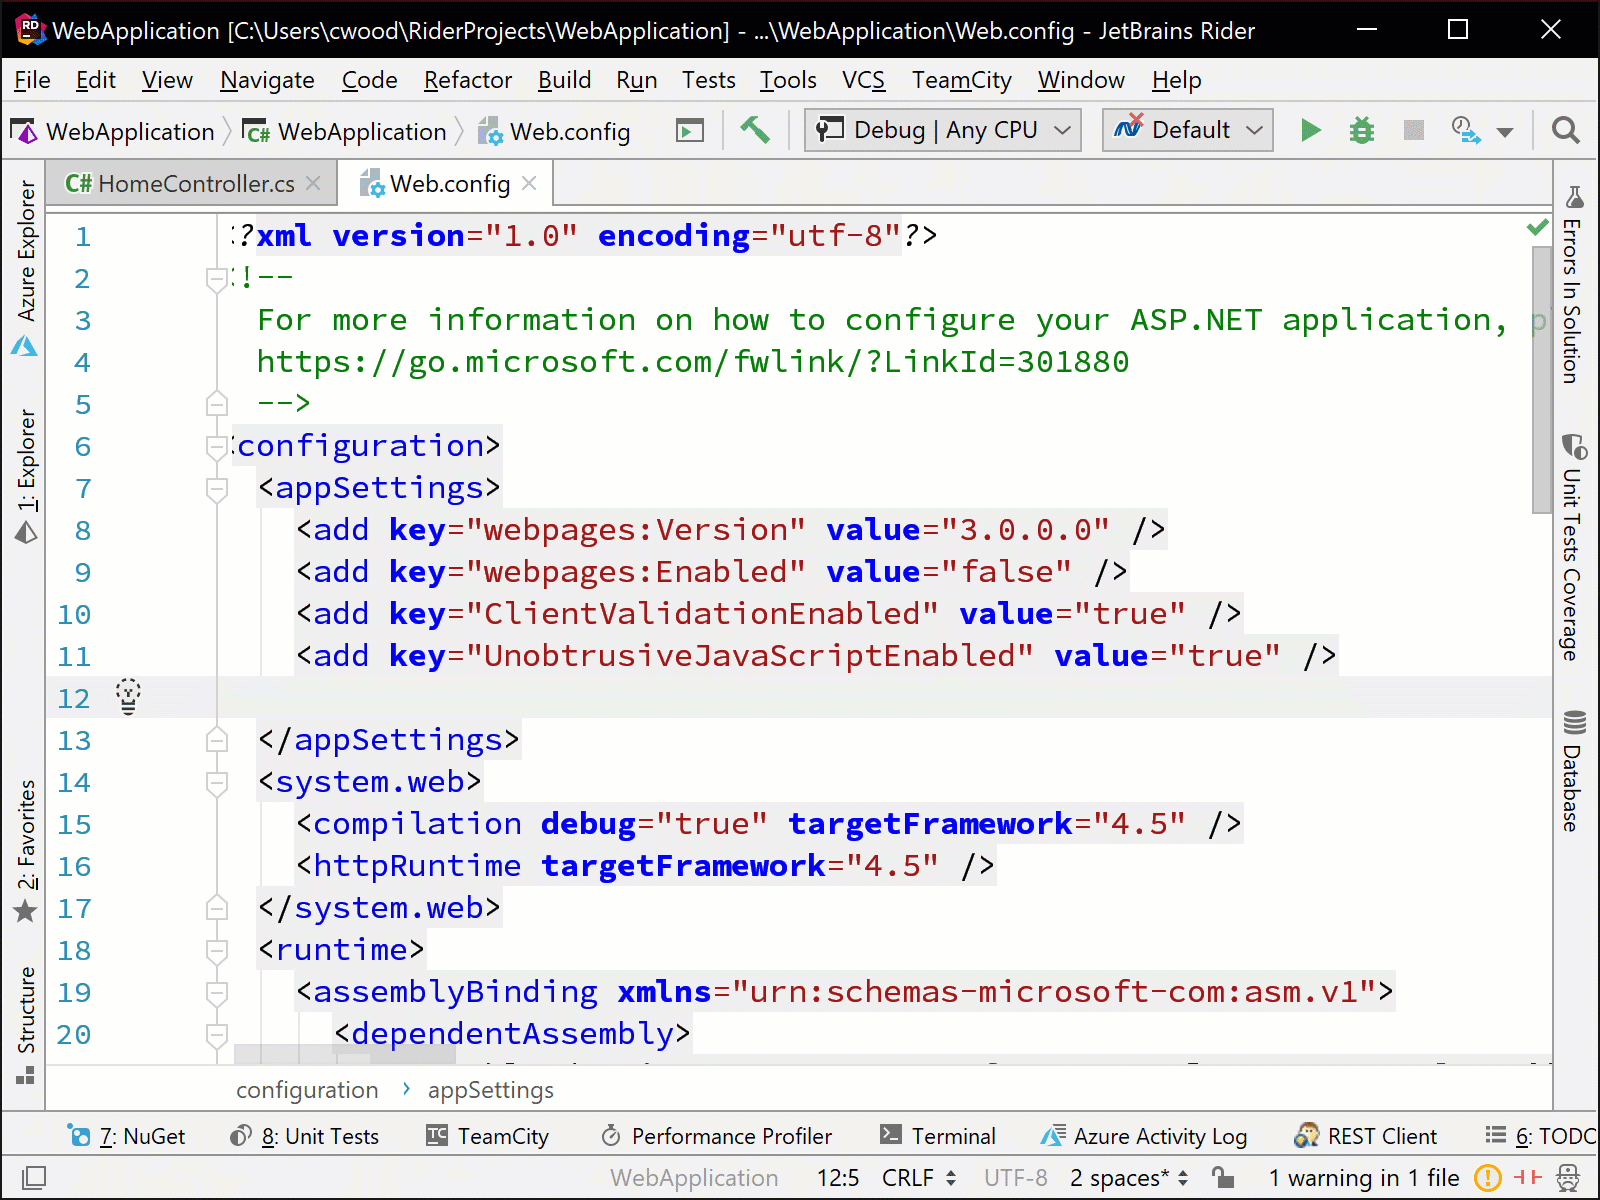Open the Navigate menu

[267, 80]
